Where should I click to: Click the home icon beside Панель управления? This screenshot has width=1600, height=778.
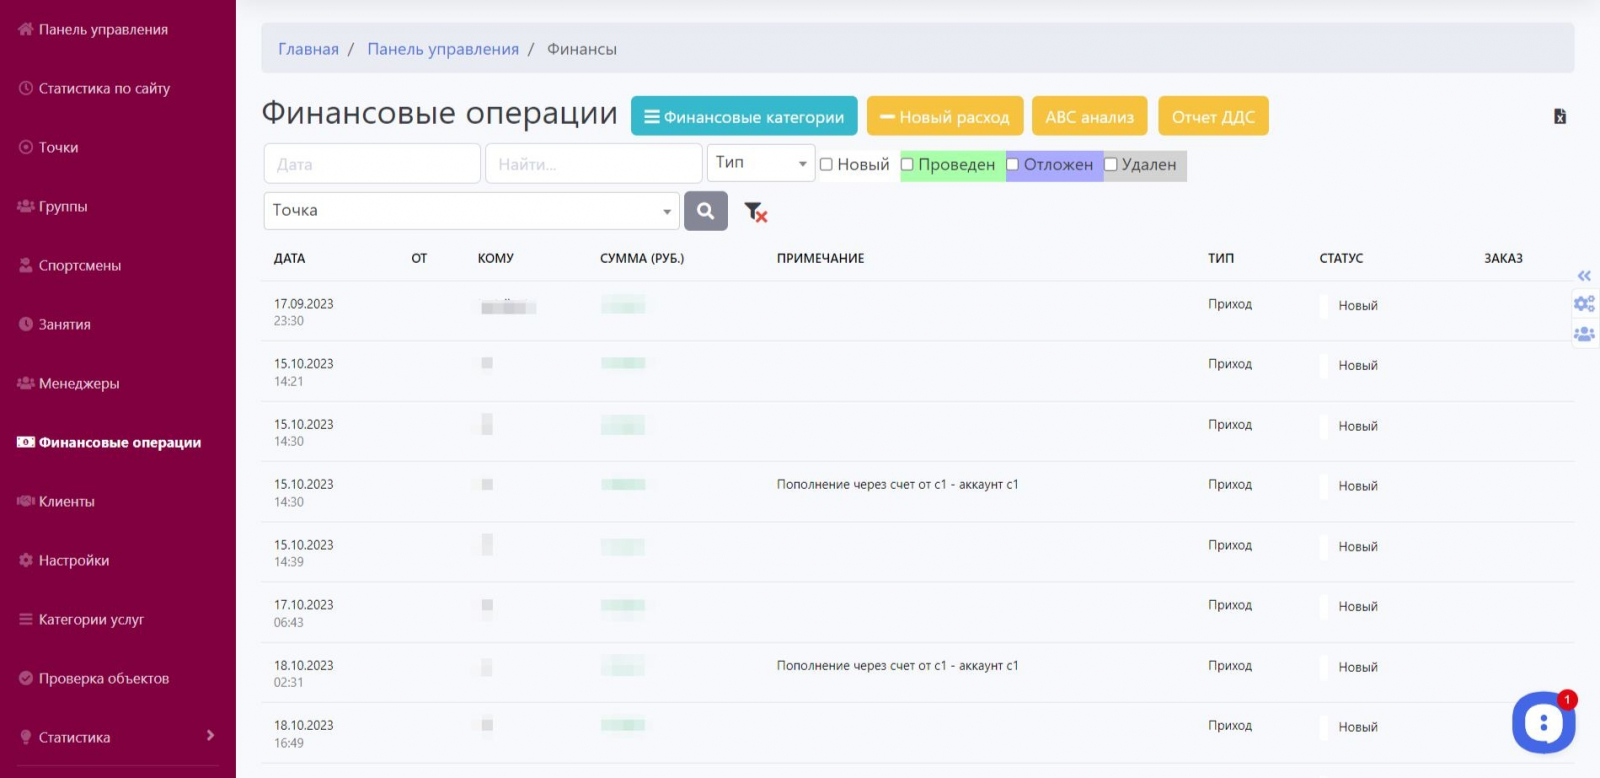pos(26,29)
